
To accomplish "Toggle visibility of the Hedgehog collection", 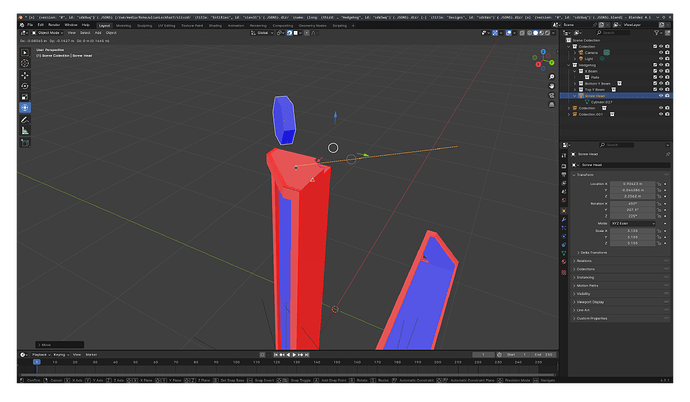I will click(661, 65).
